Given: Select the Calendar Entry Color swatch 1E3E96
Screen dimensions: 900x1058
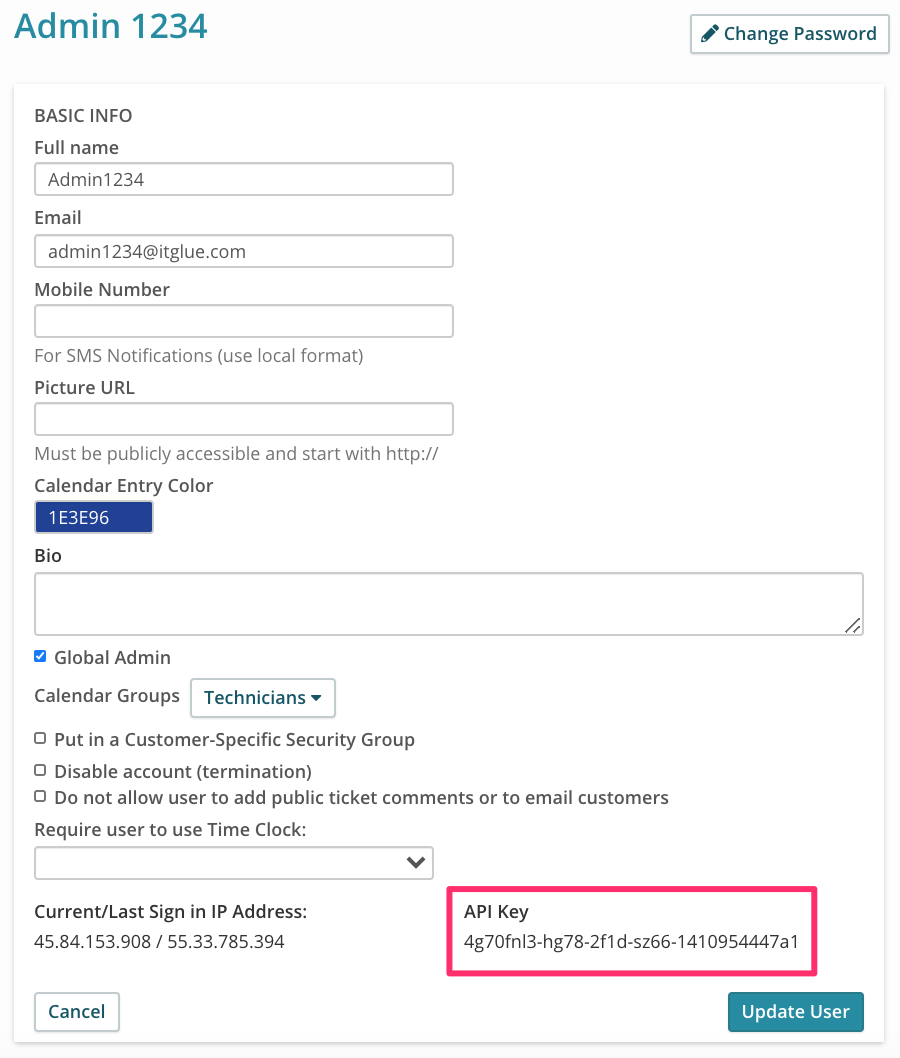Looking at the screenshot, I should point(93,517).
